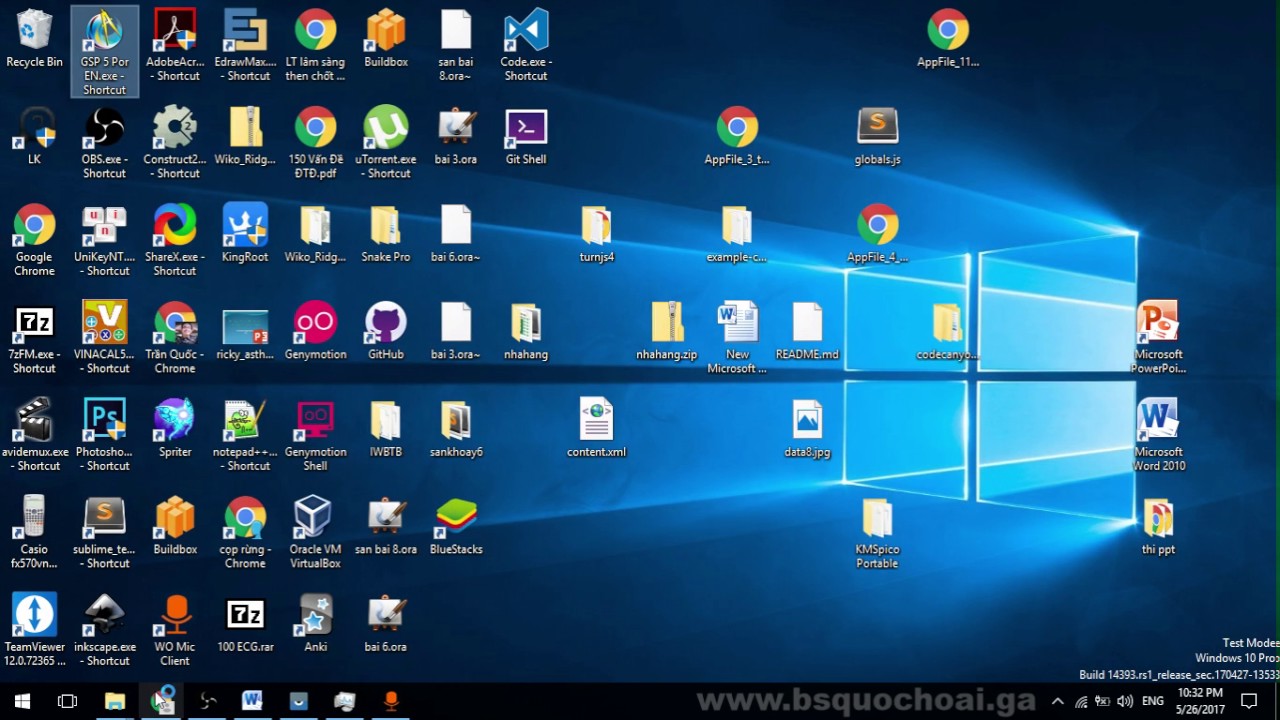This screenshot has width=1280, height=720.
Task: Open the Windows Start menu
Action: pos(22,701)
